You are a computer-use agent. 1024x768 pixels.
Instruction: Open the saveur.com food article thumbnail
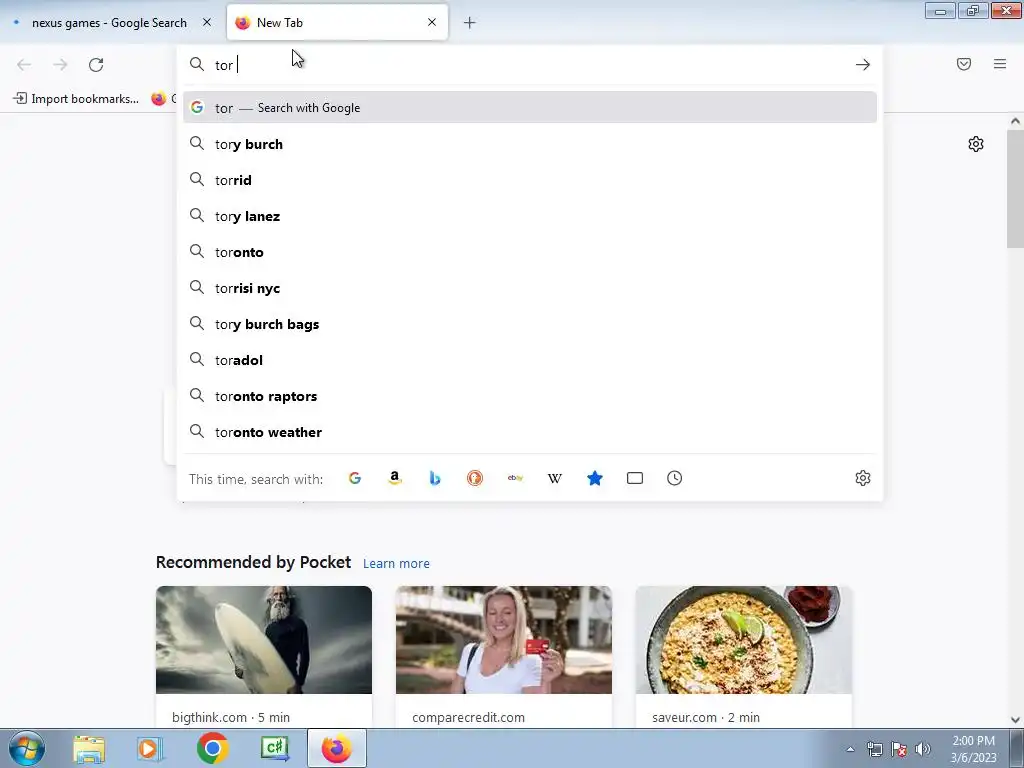pos(744,639)
